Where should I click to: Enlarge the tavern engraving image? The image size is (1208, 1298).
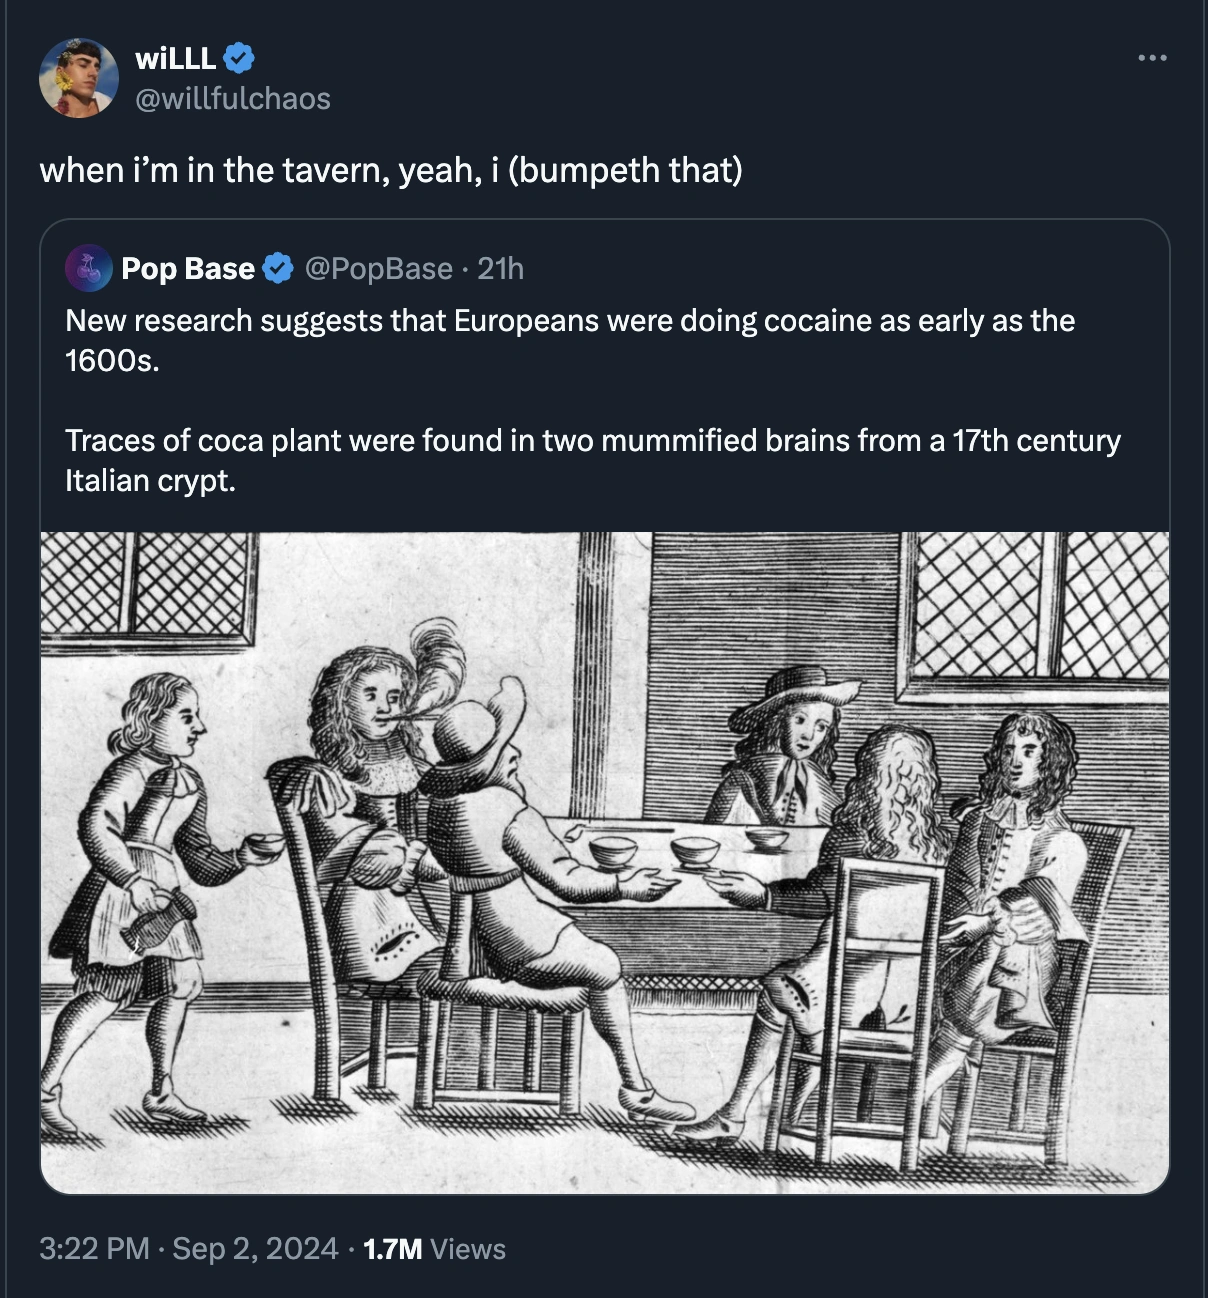tap(604, 862)
